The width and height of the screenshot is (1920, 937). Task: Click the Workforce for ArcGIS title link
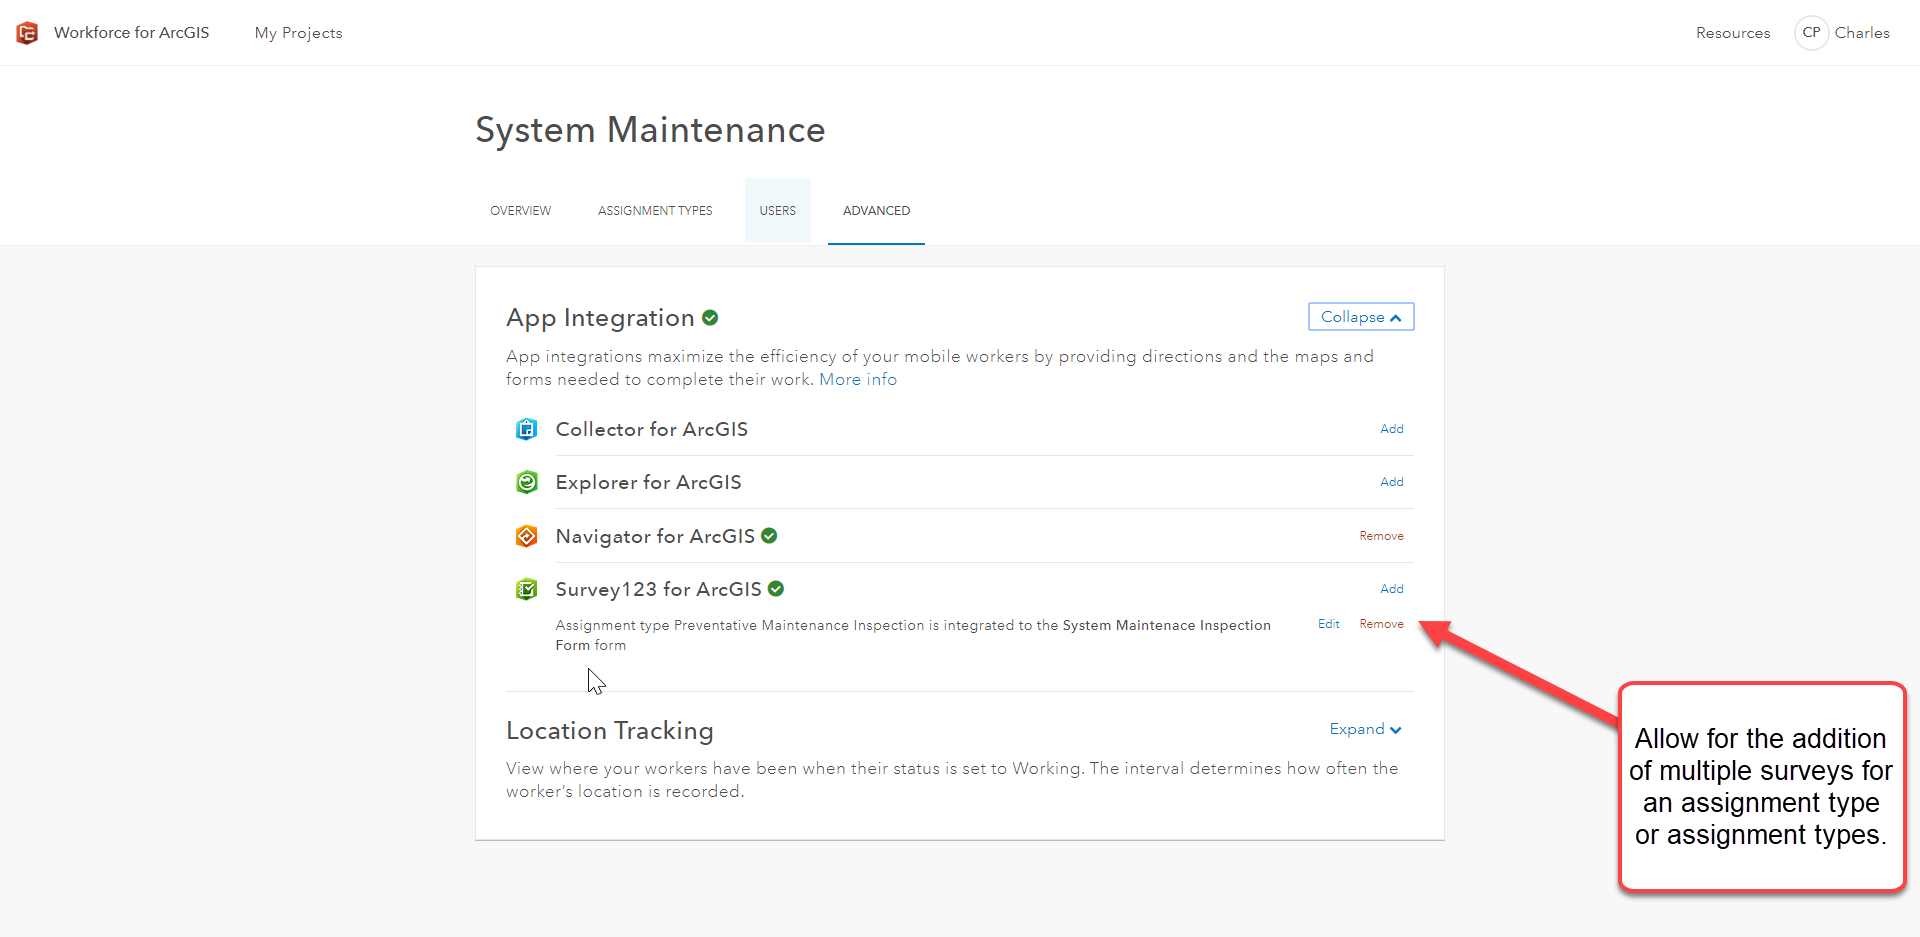(x=132, y=33)
